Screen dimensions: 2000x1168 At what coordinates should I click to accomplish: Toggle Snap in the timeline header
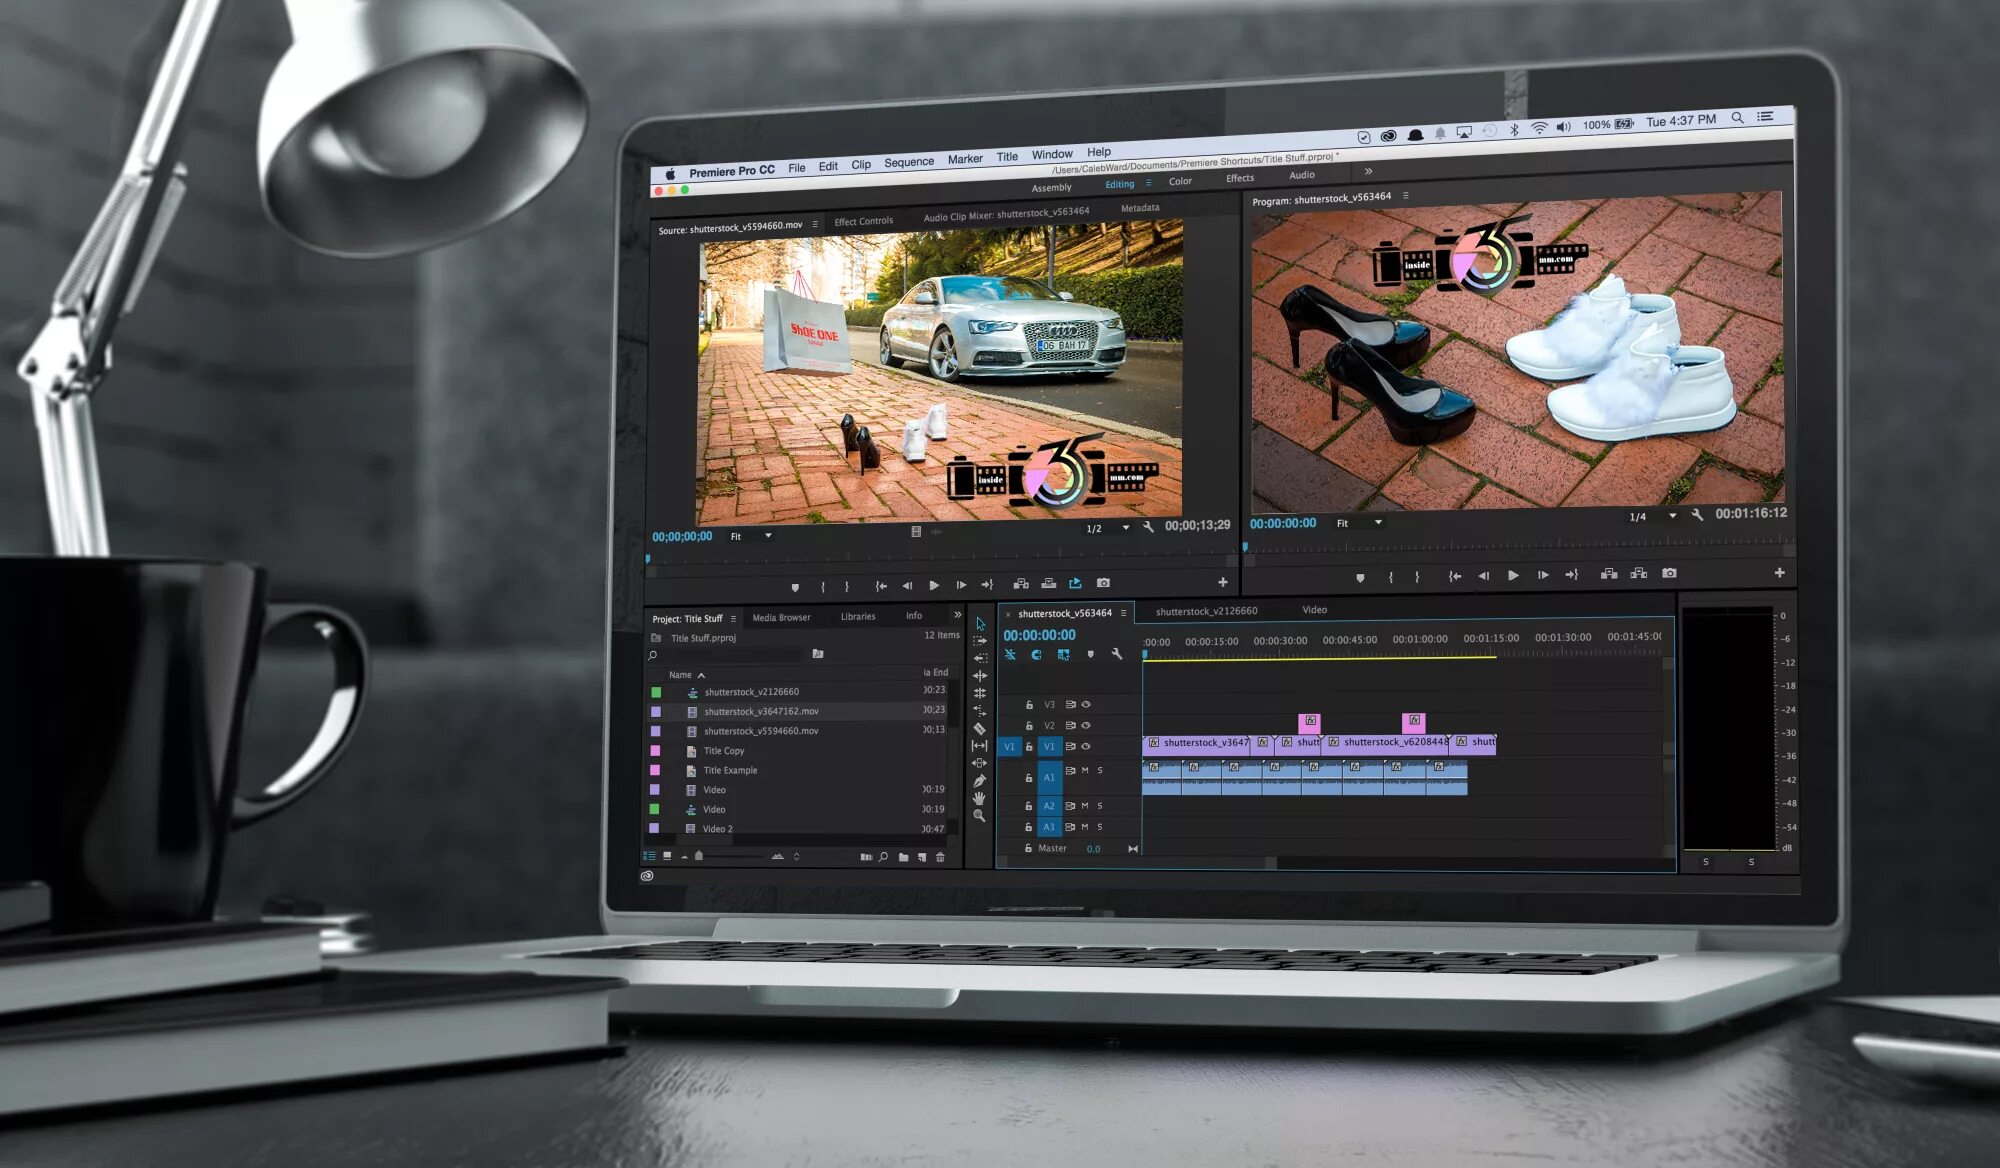point(1036,655)
